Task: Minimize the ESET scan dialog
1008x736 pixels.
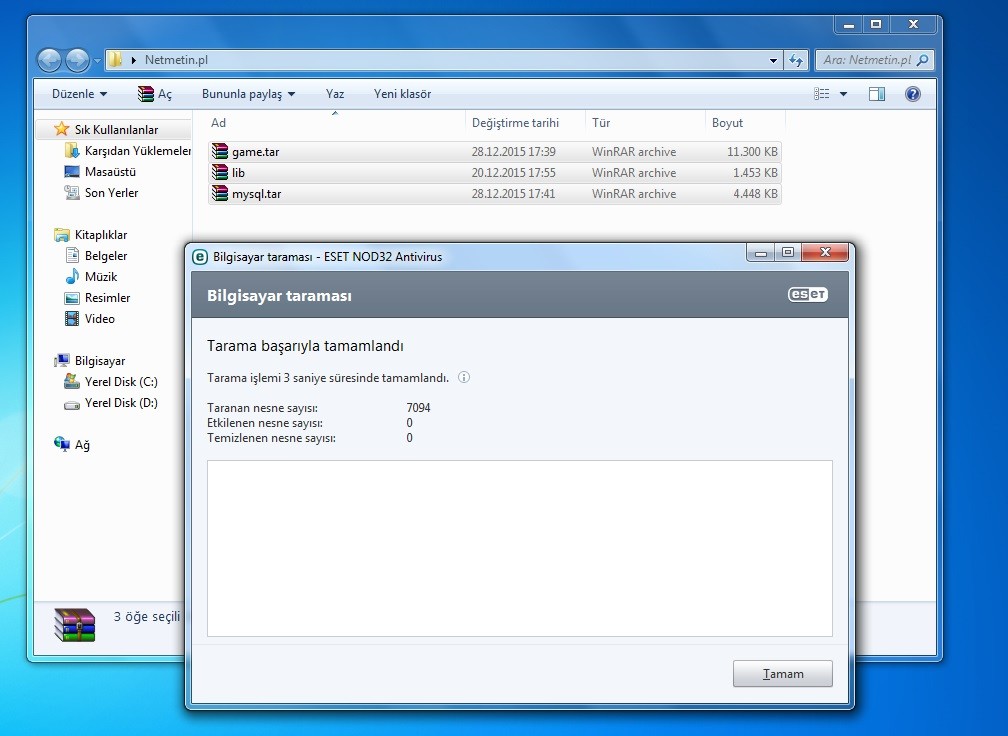Action: click(x=760, y=252)
